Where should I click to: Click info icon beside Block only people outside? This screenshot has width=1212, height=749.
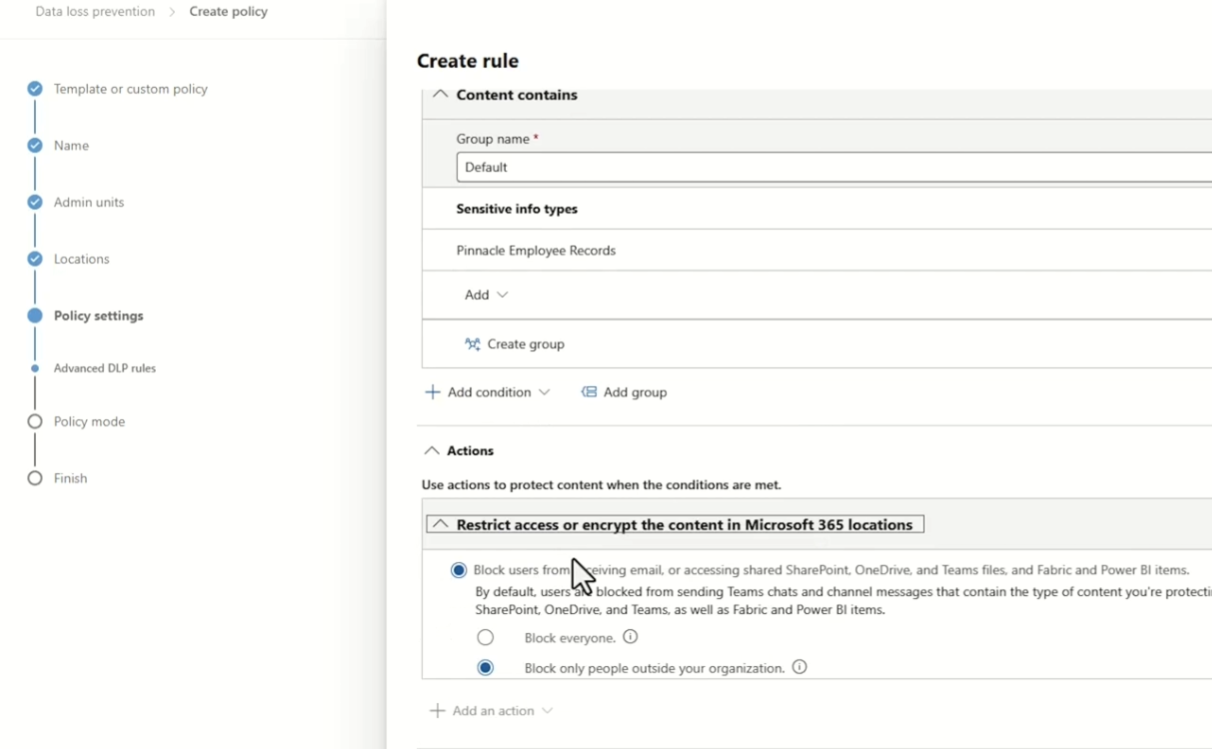click(x=799, y=667)
